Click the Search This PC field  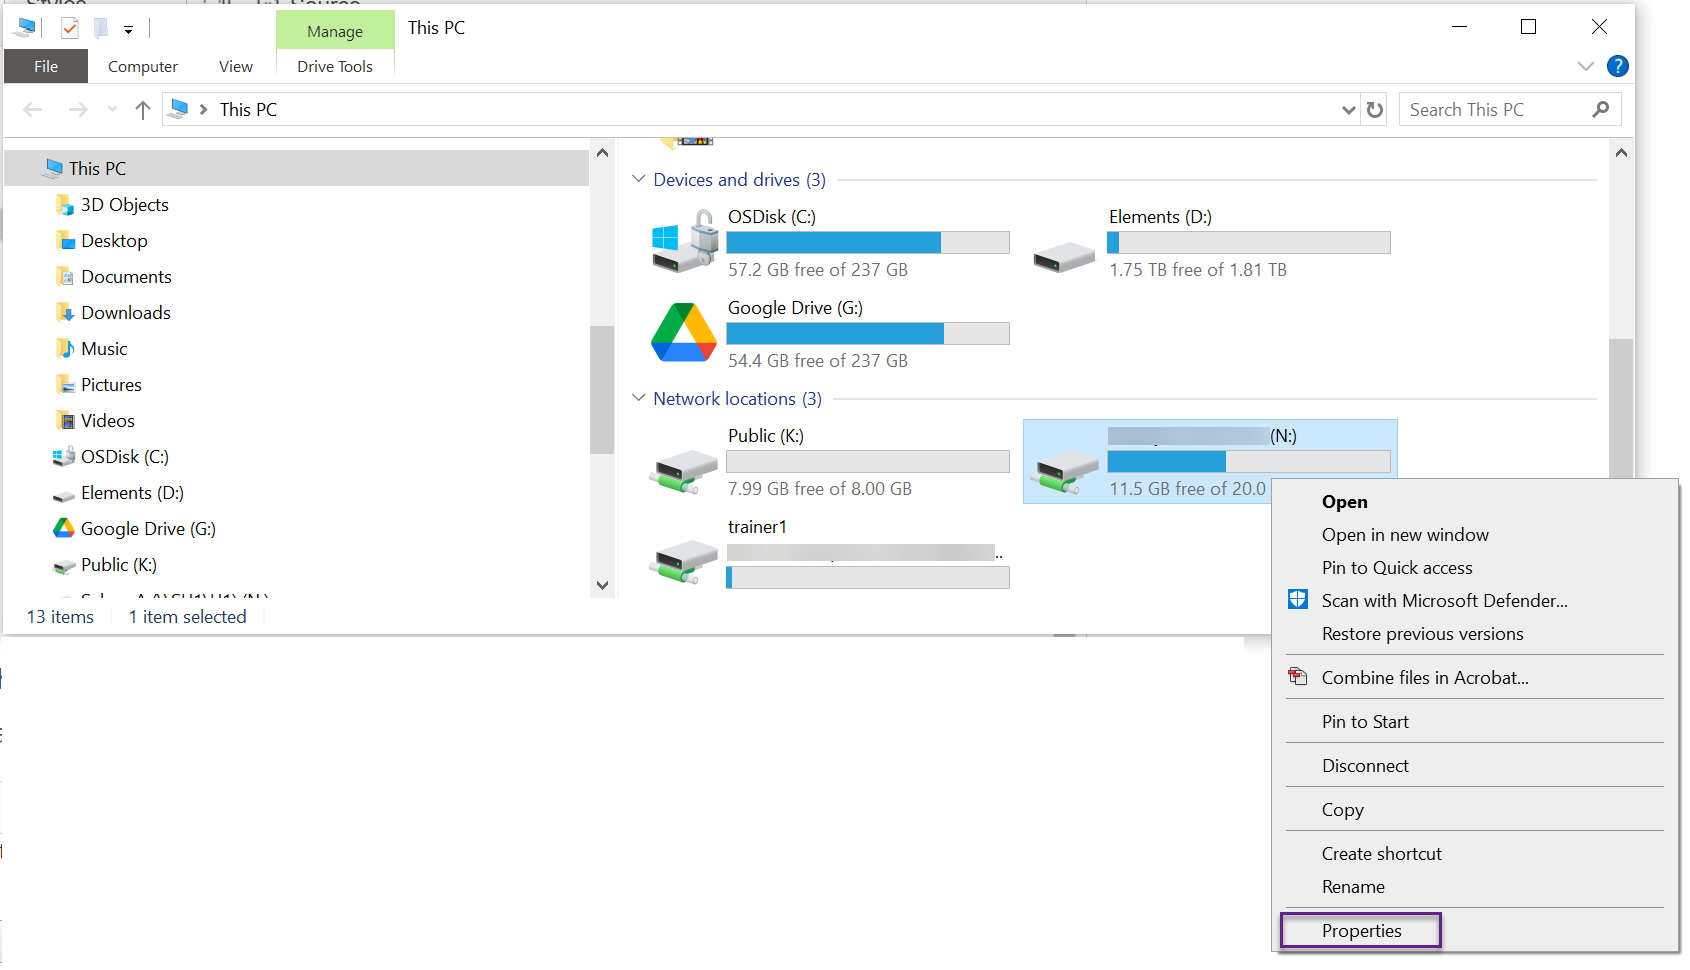(x=1510, y=109)
